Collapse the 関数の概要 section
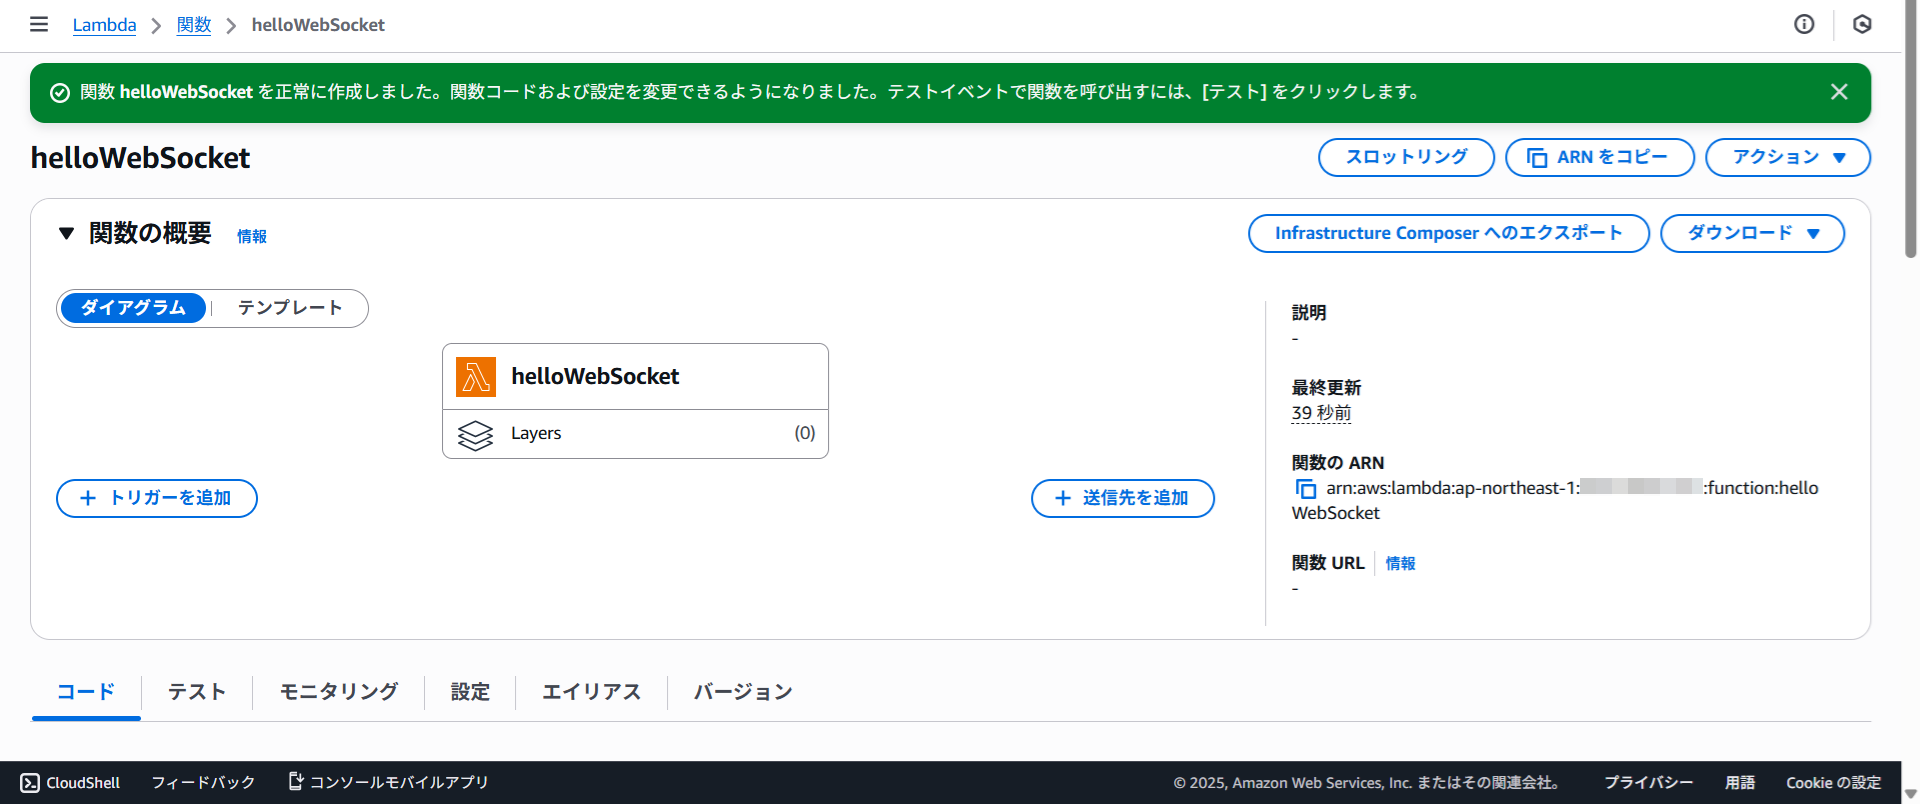This screenshot has height=804, width=1920. [x=66, y=234]
